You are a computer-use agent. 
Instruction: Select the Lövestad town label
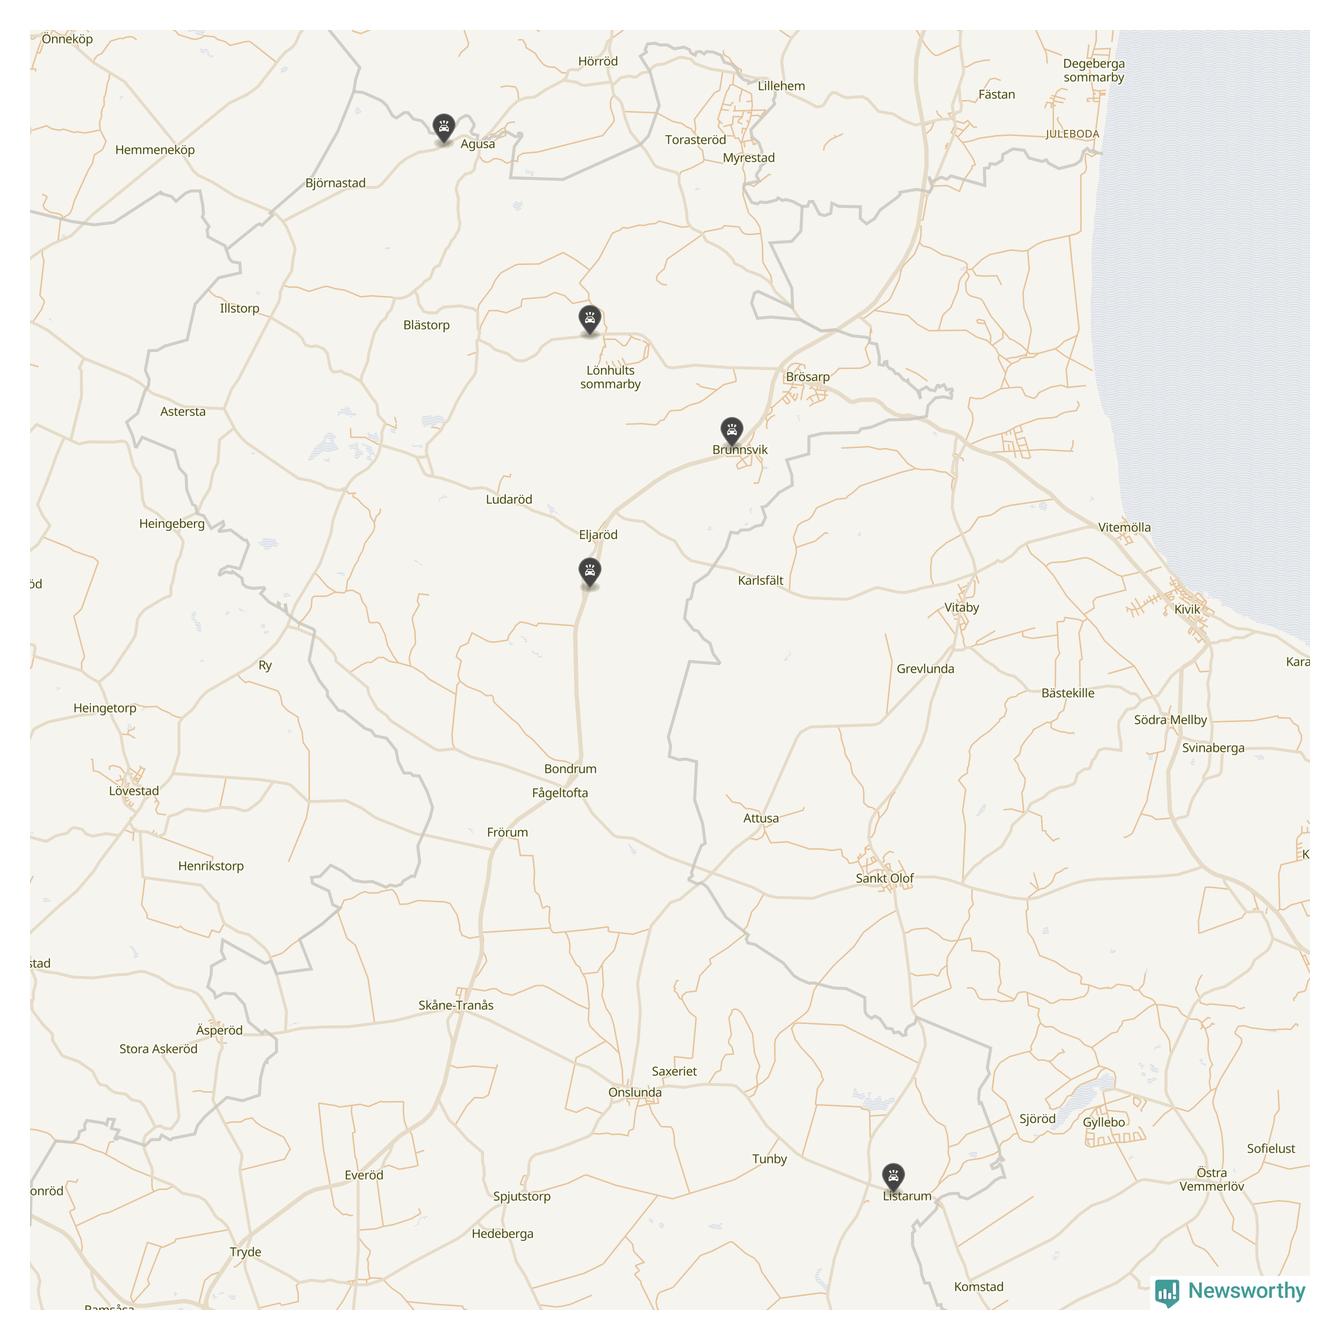pyautogui.click(x=134, y=791)
